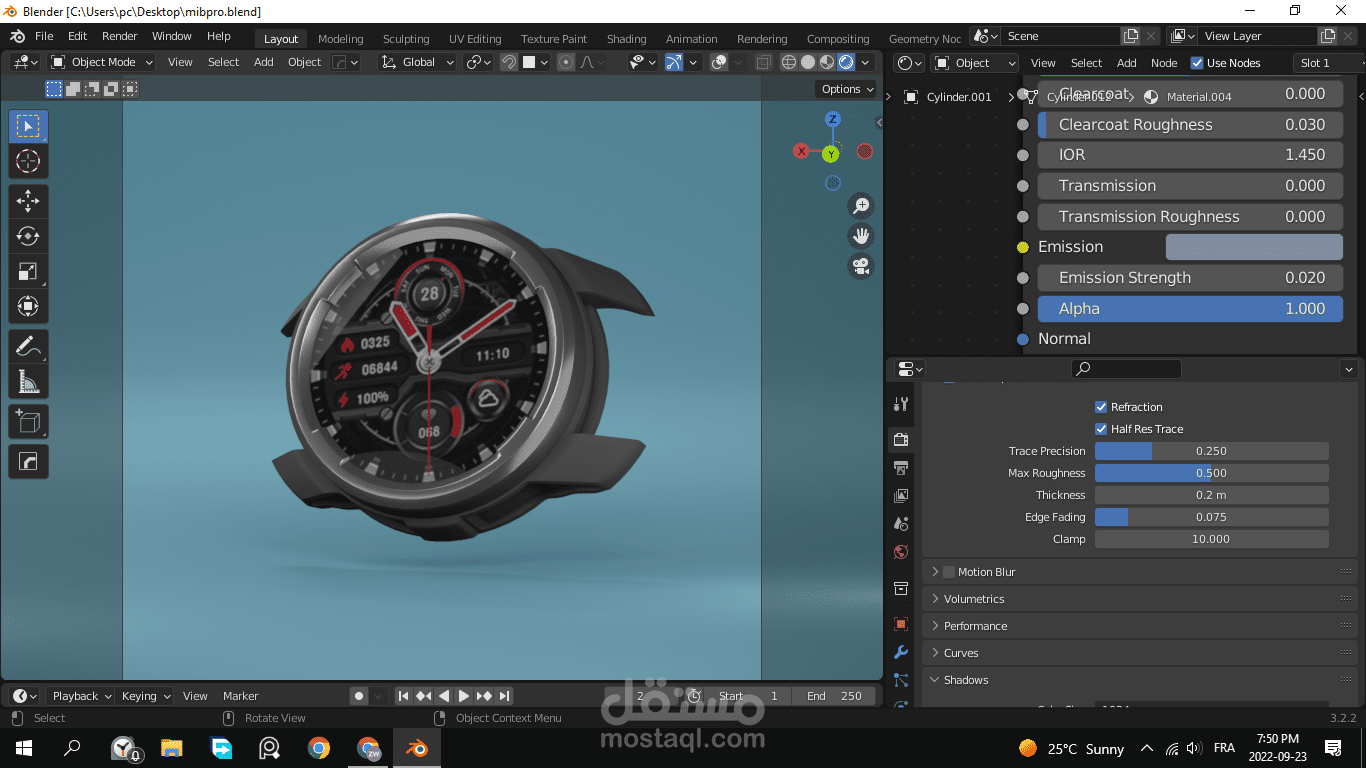Click the viewport zoom magnifier gizmo
1366x768 pixels.
[x=860, y=206]
